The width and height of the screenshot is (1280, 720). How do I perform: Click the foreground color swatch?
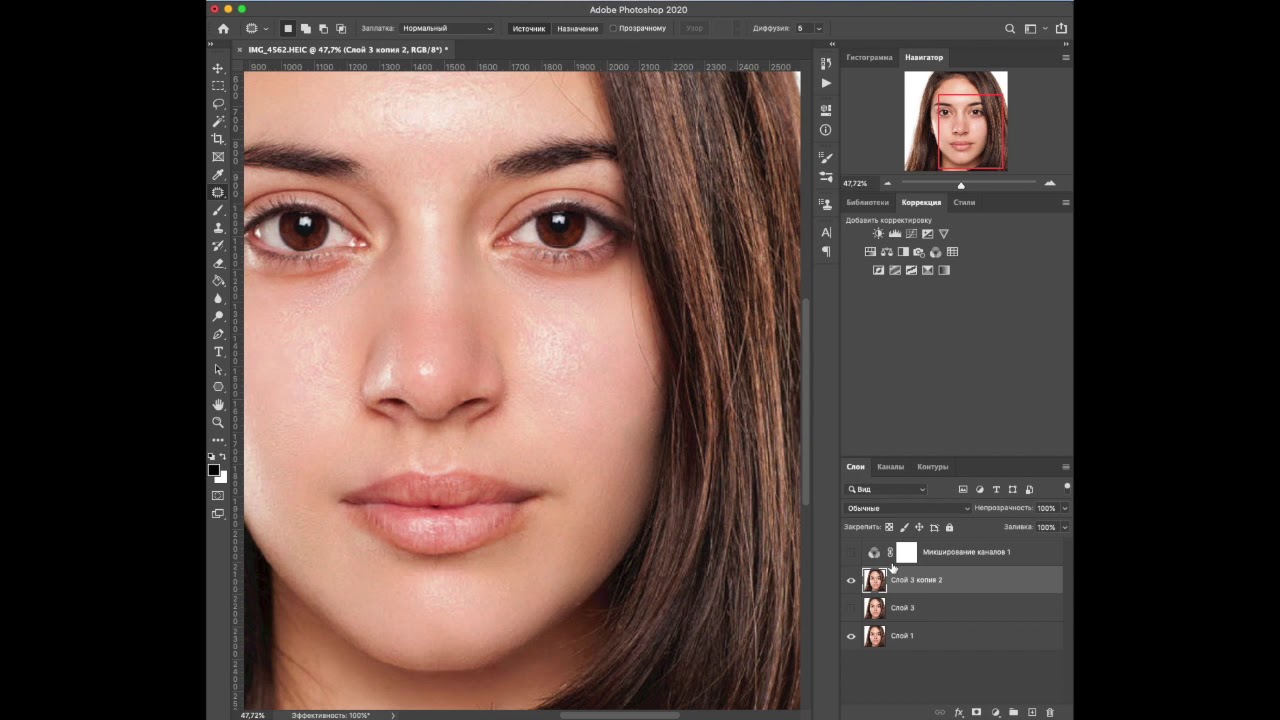click(214, 470)
